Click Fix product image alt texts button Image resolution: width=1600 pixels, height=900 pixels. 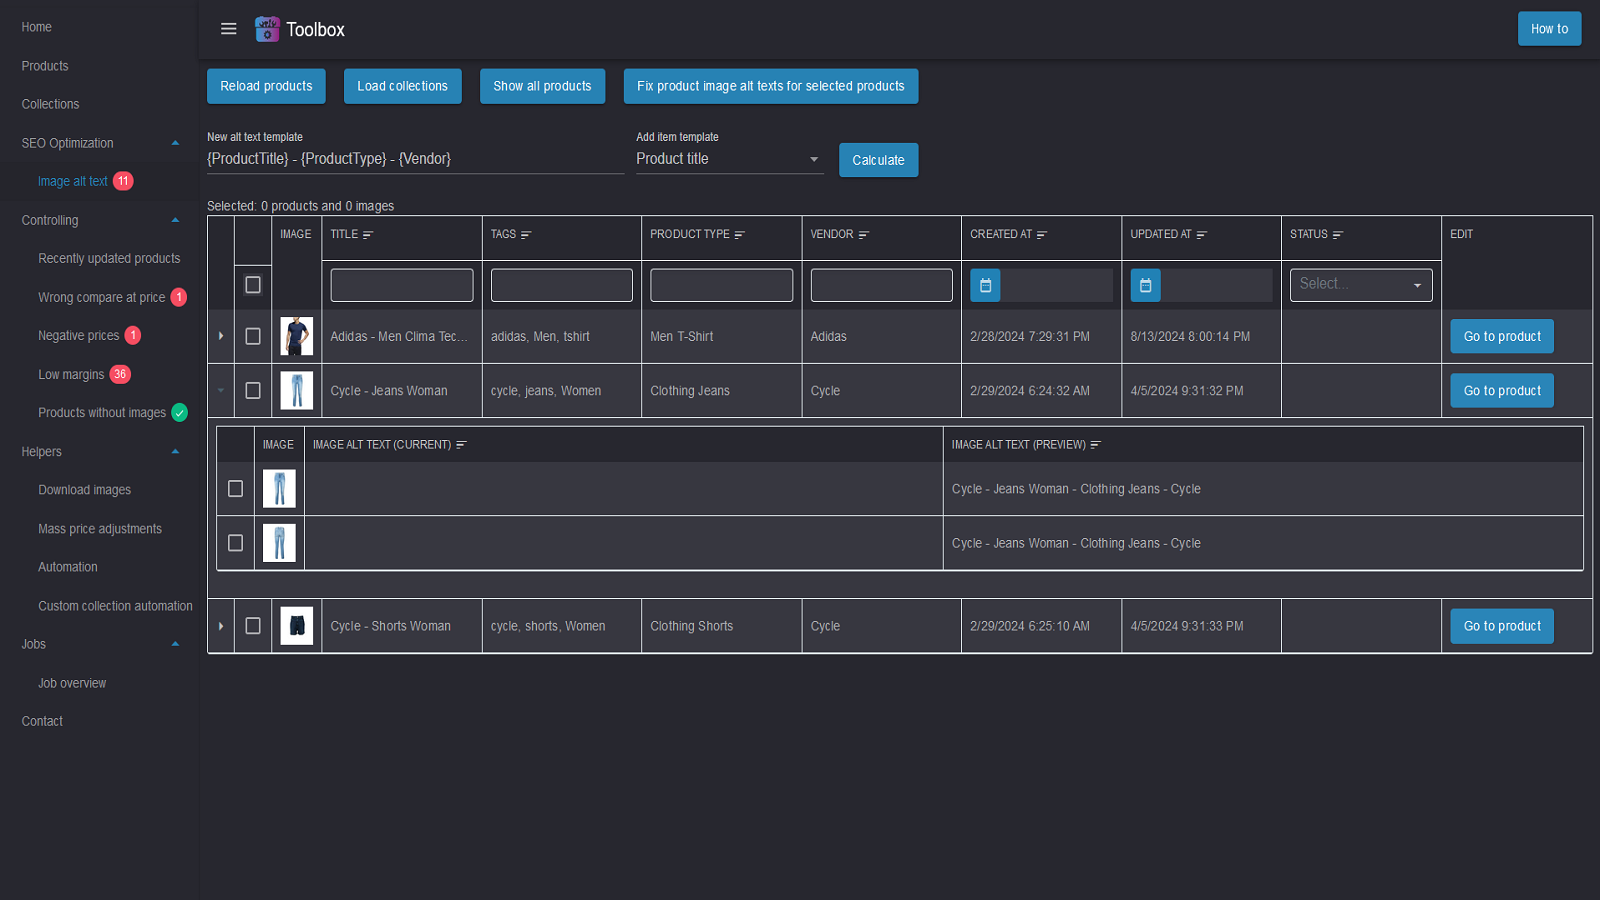[770, 86]
